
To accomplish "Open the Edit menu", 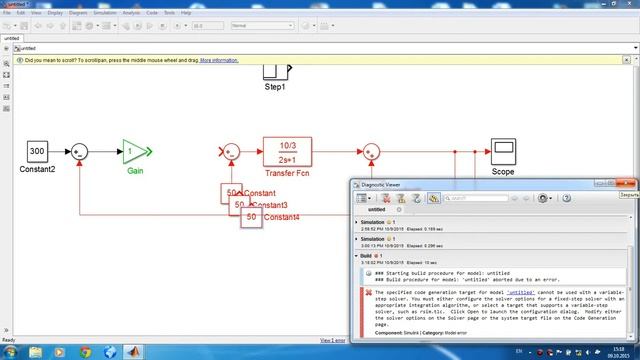I will point(21,13).
